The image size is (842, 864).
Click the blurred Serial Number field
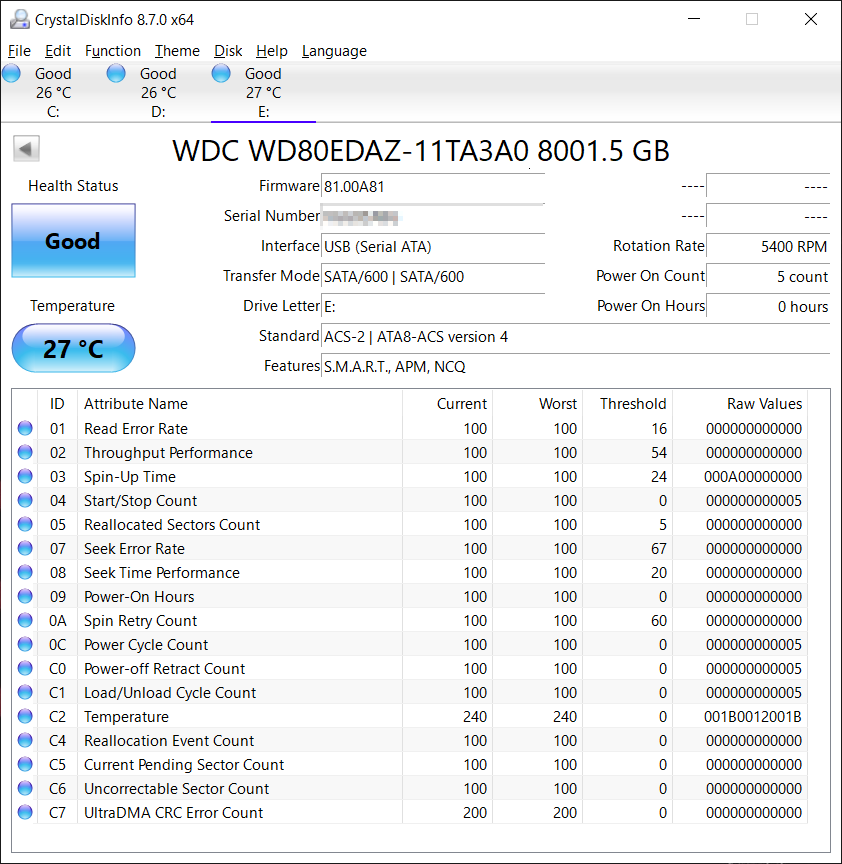(433, 217)
